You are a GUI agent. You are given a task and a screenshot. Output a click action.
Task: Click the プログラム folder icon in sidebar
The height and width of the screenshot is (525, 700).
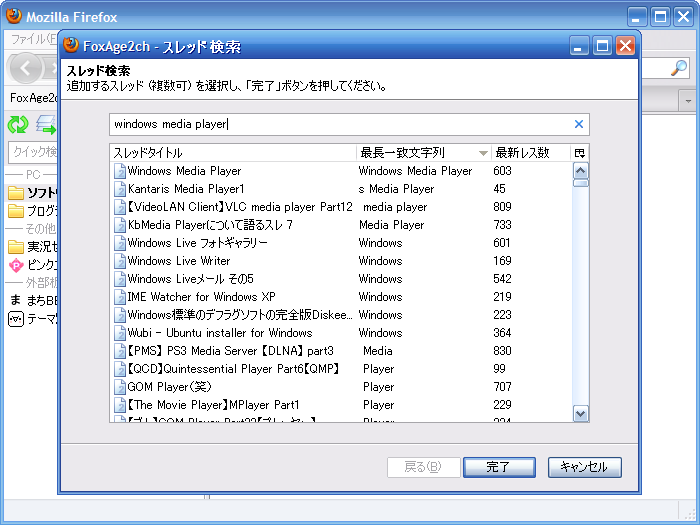point(16,211)
